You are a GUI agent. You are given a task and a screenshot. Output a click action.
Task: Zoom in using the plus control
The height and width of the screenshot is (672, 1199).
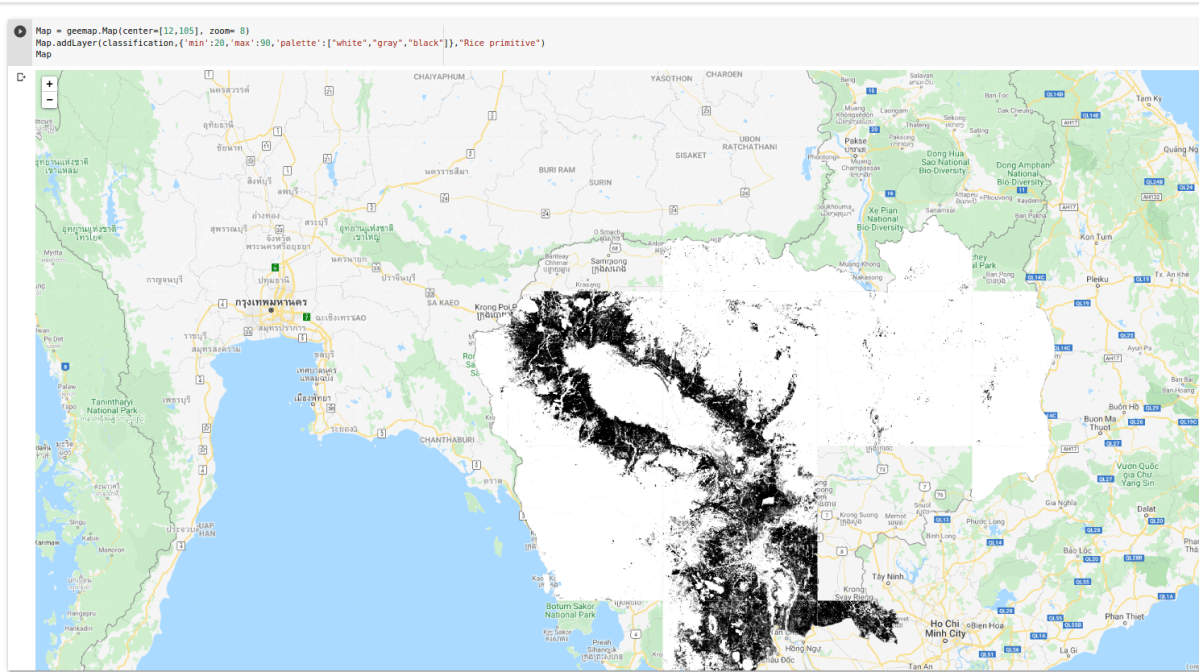tap(47, 84)
